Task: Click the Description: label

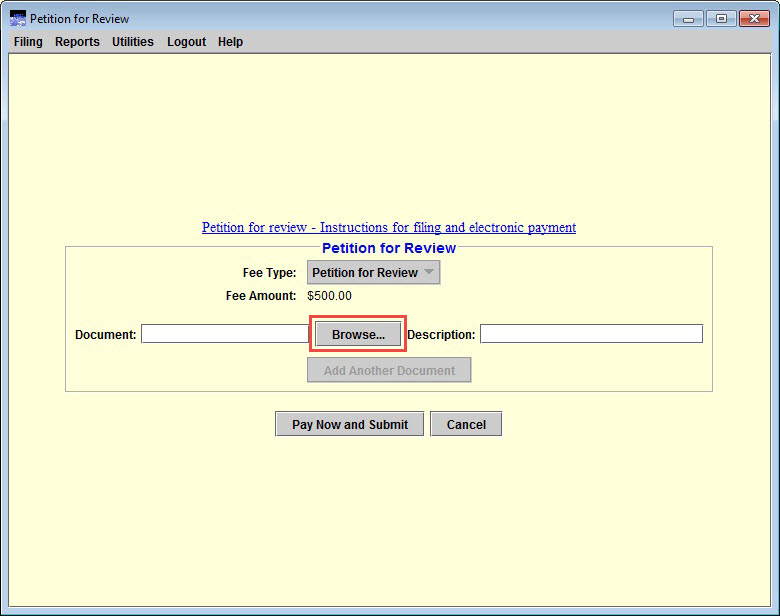Action: coord(441,334)
